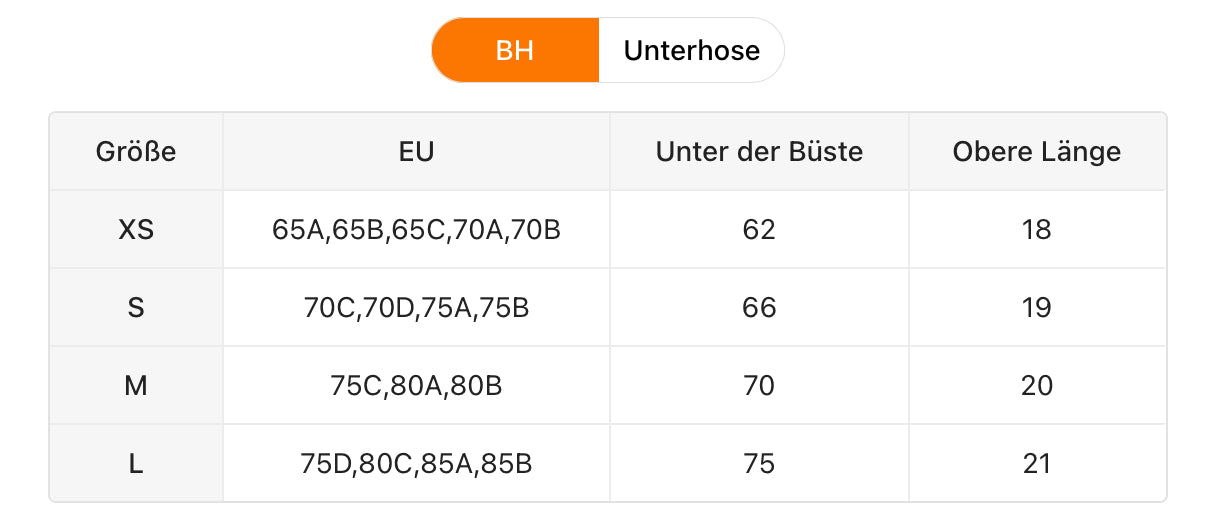Click underbust value 70
Screen dimensions: 1231x528
coord(759,386)
